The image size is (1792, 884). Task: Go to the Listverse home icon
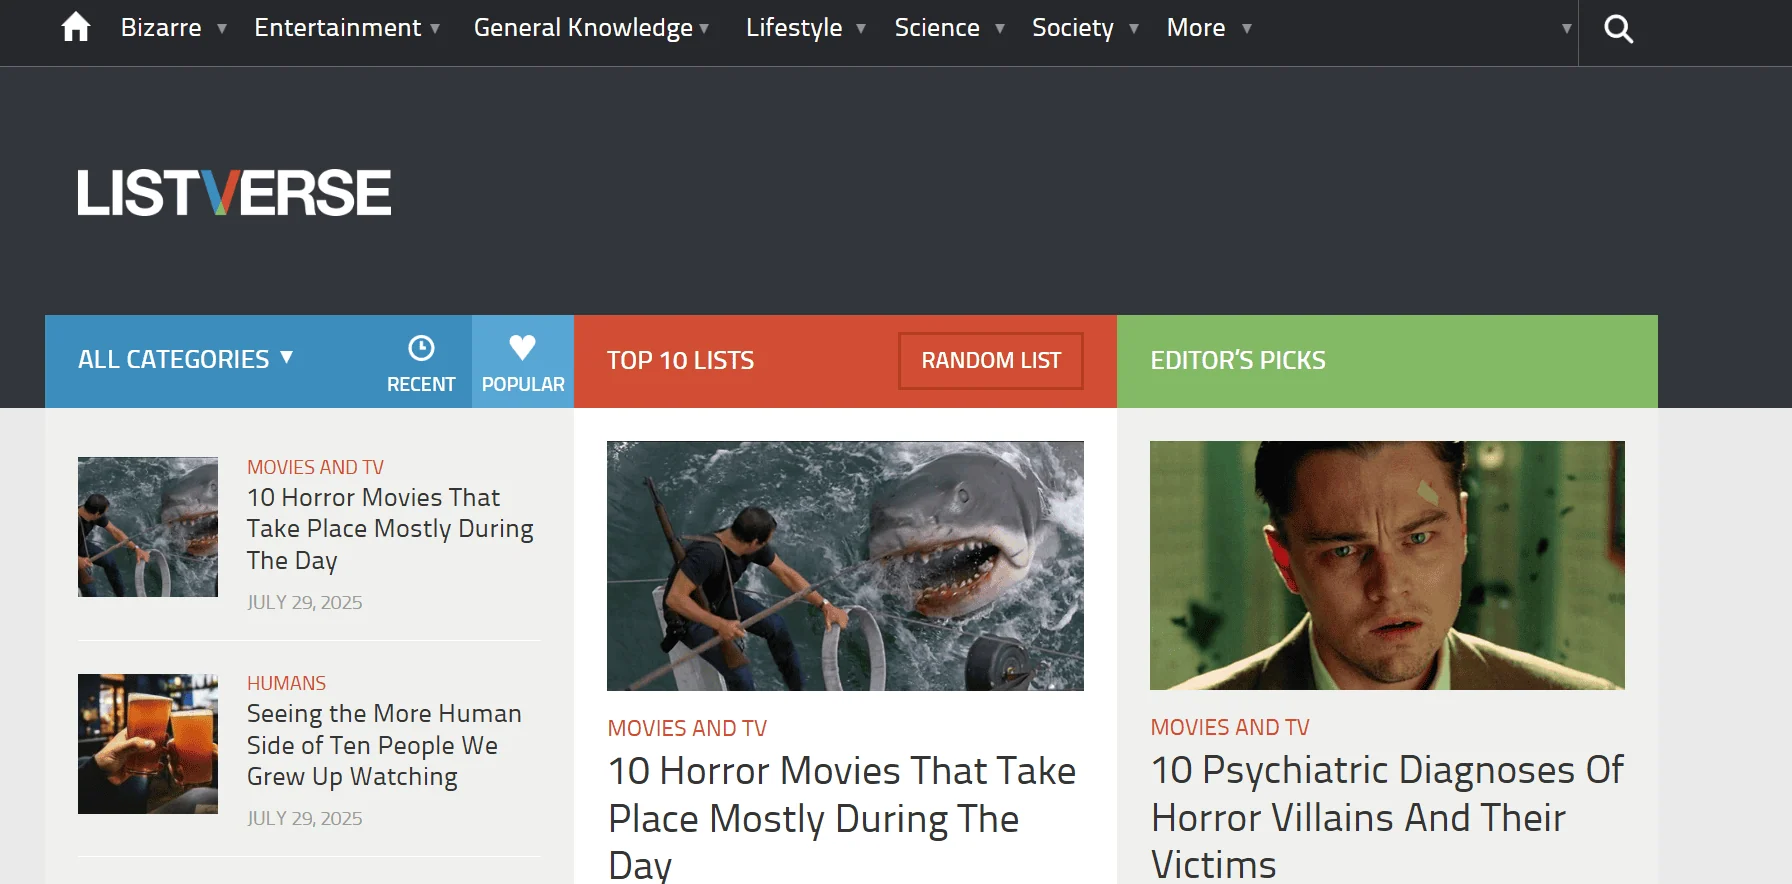click(76, 27)
